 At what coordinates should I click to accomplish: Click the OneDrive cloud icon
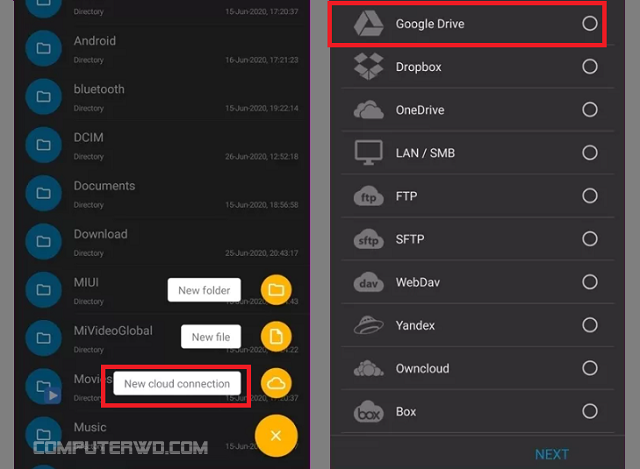(369, 110)
